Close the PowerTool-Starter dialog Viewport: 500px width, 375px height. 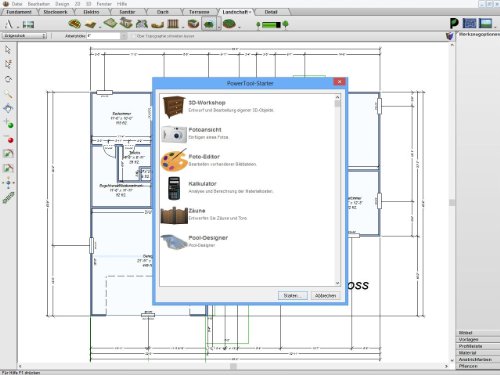pos(339,82)
